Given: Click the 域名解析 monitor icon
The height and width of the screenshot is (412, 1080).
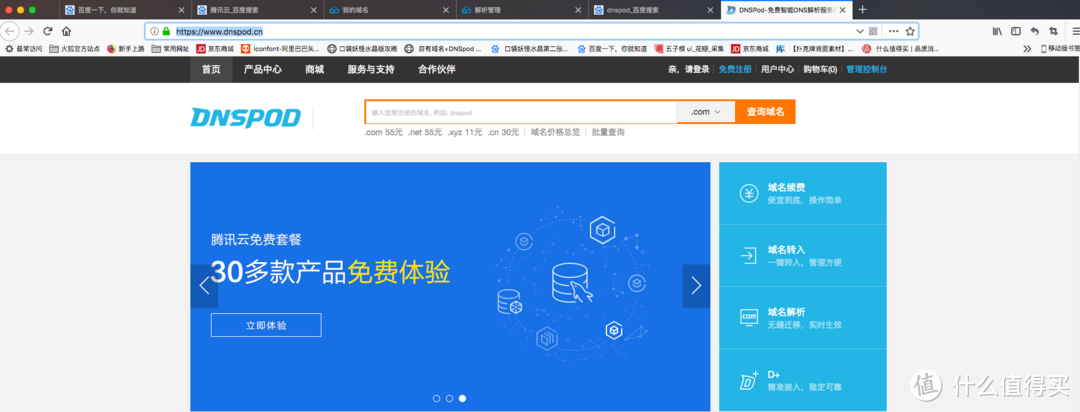Looking at the screenshot, I should point(749,317).
